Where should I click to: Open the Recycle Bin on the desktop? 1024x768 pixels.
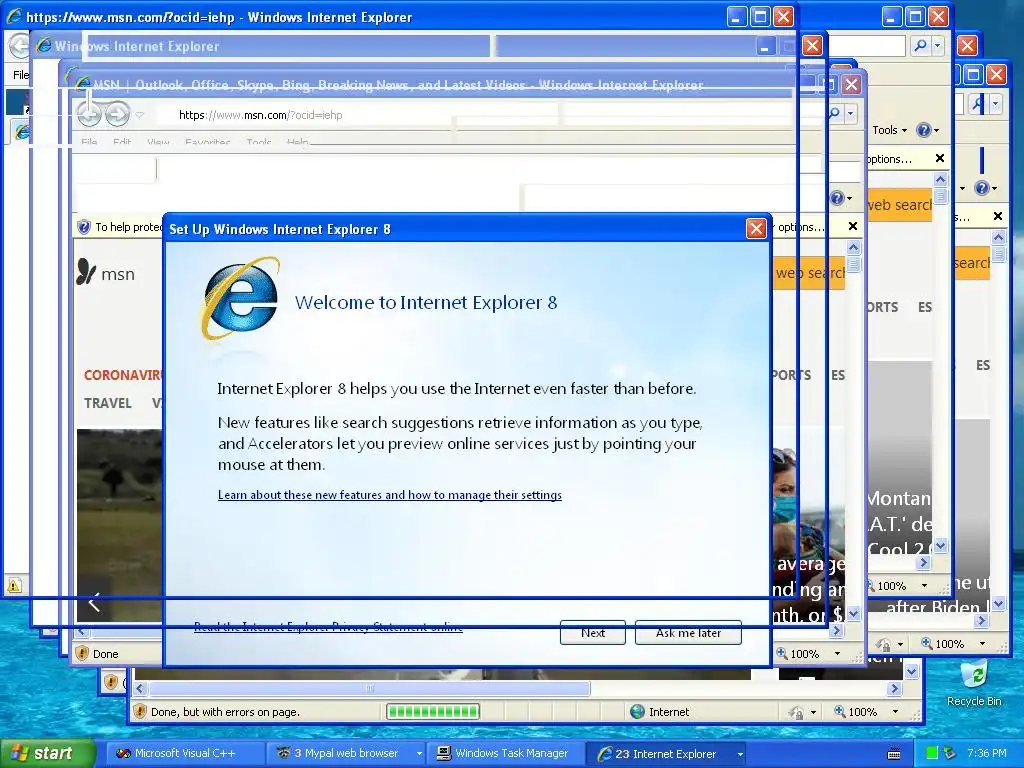(x=974, y=682)
